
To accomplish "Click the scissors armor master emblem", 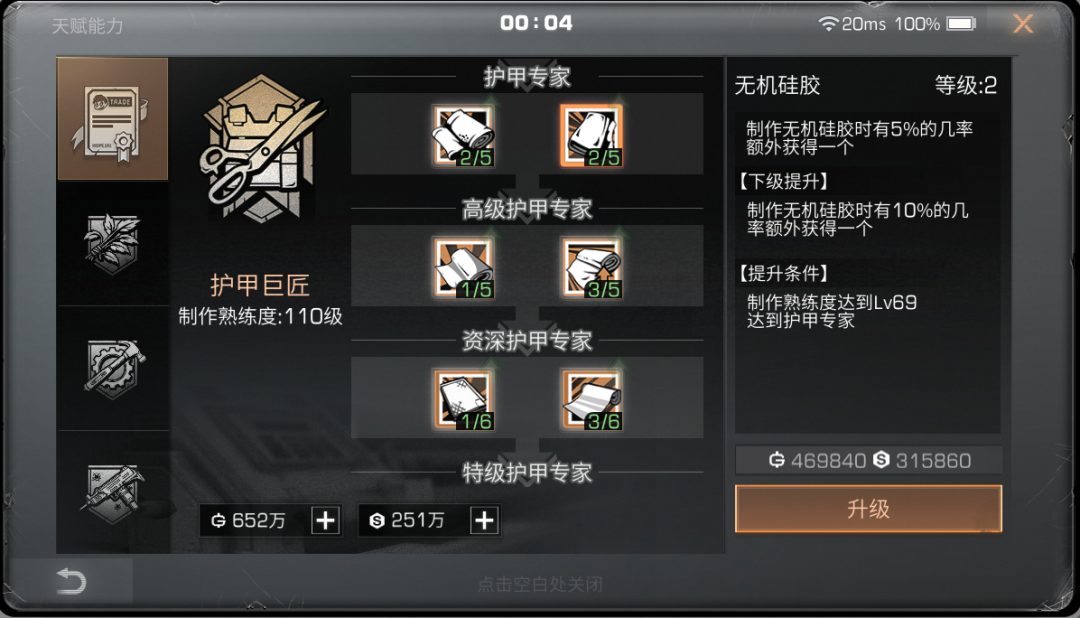I will (262, 150).
